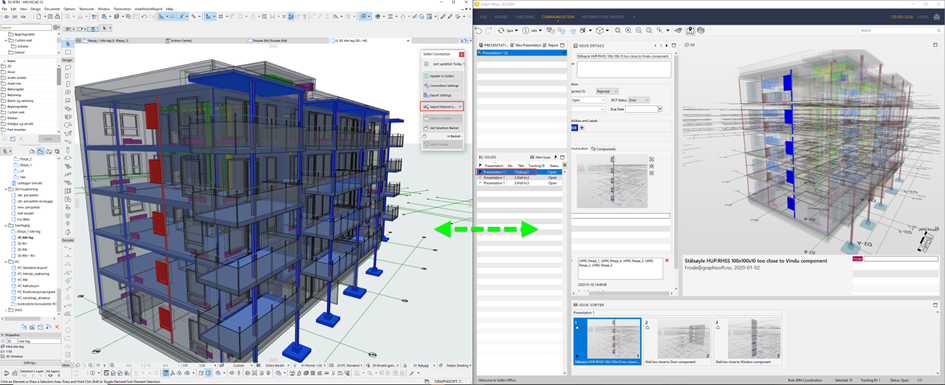
Task: Click the Undo arrow in Solibri toolbar
Action: point(480,30)
